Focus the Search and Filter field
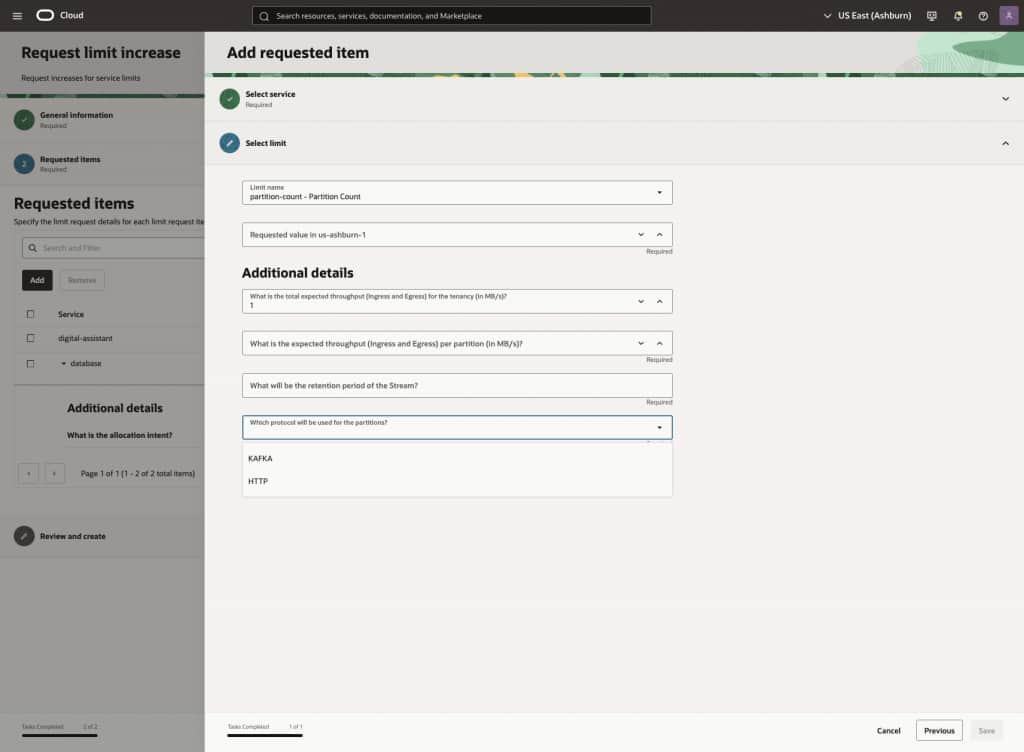Screen dimensions: 1024x752 [x=113, y=248]
